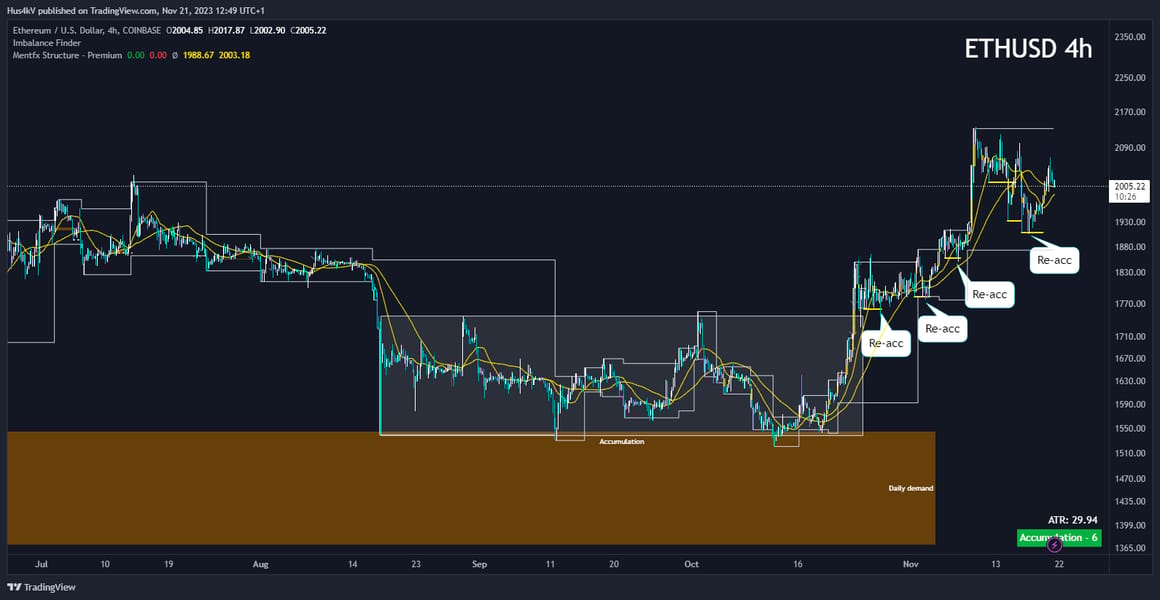The height and width of the screenshot is (600, 1160).
Task: Select the green Accumulation - 6 badge
Action: coord(1059,538)
